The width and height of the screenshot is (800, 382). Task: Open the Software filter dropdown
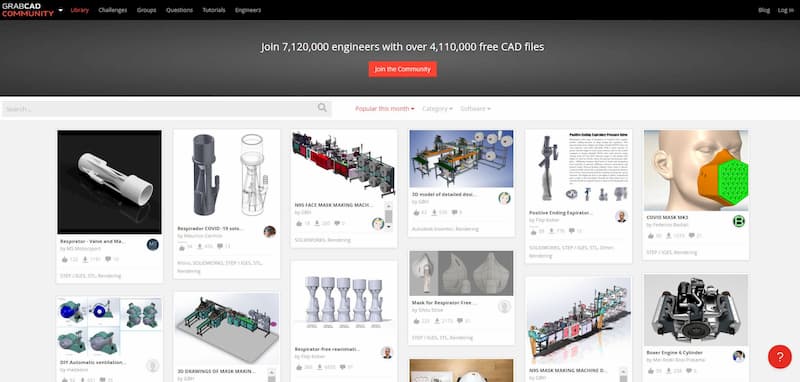(x=476, y=109)
